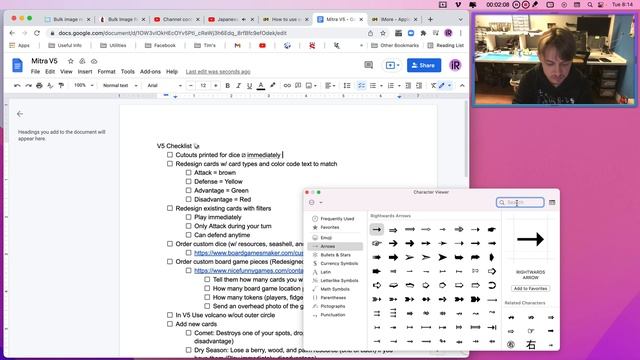Open the Arial font dropdown

click(164, 86)
